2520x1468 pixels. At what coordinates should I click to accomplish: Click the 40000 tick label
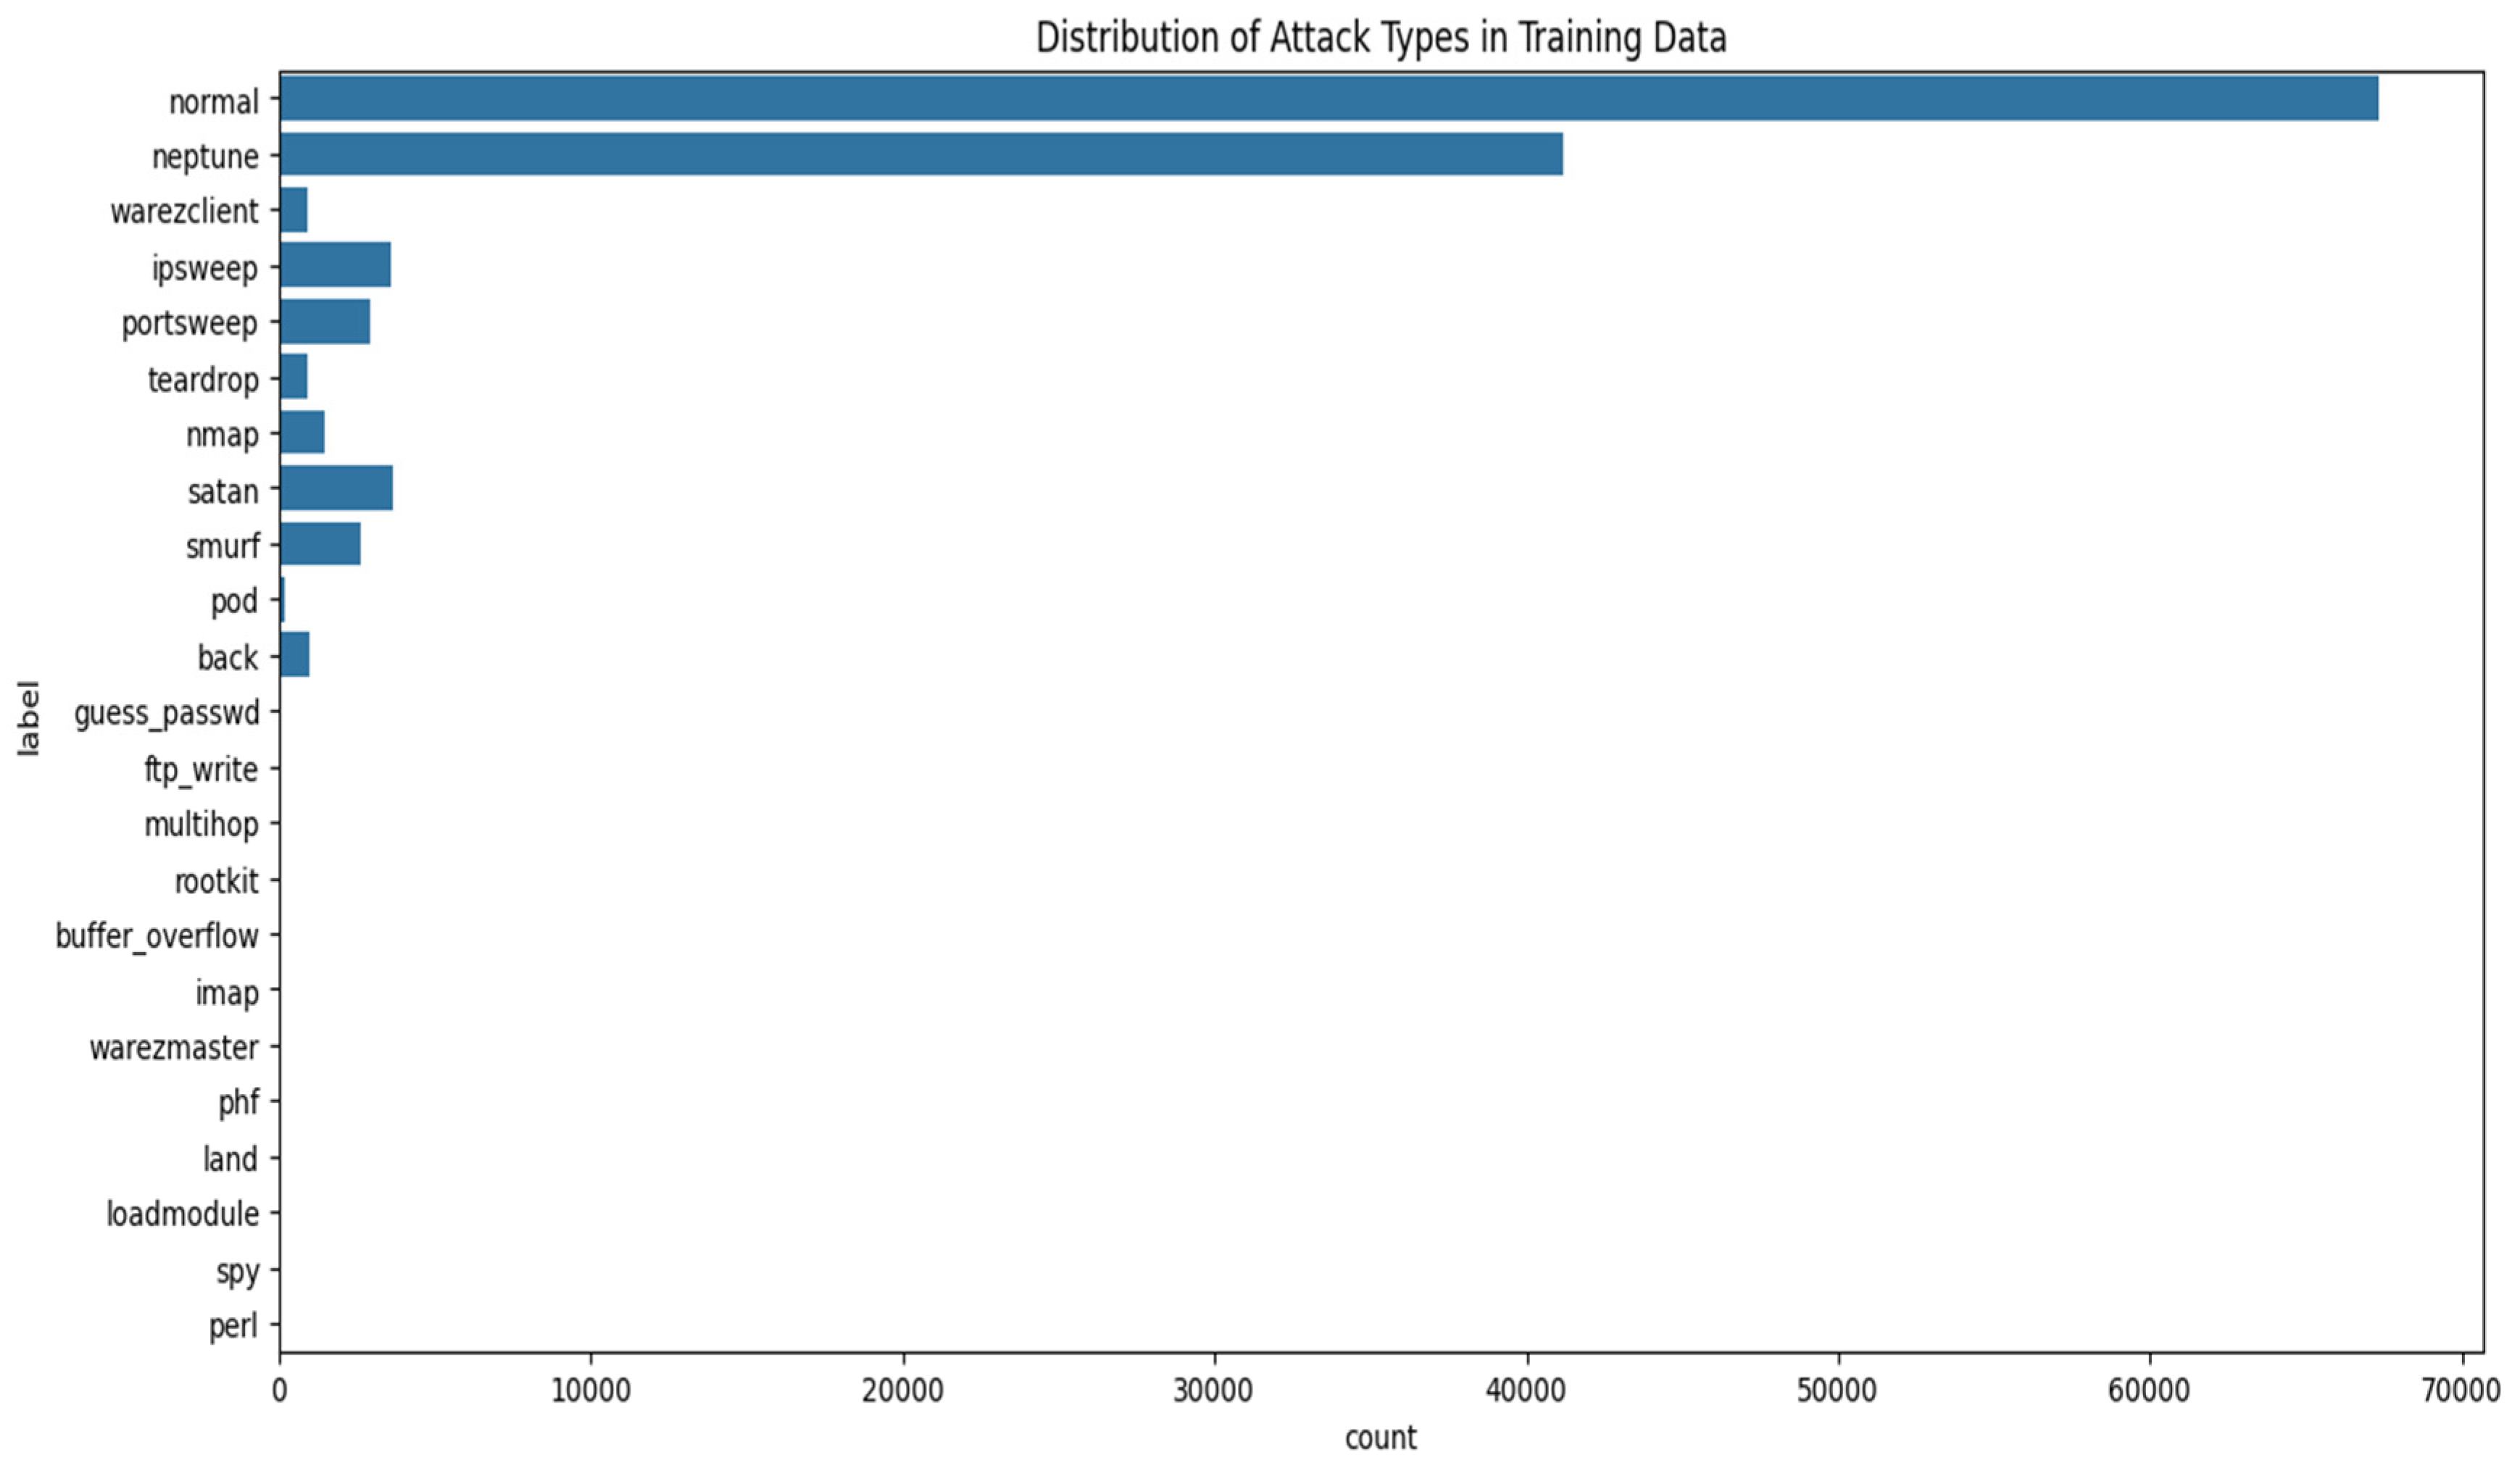click(1526, 1391)
